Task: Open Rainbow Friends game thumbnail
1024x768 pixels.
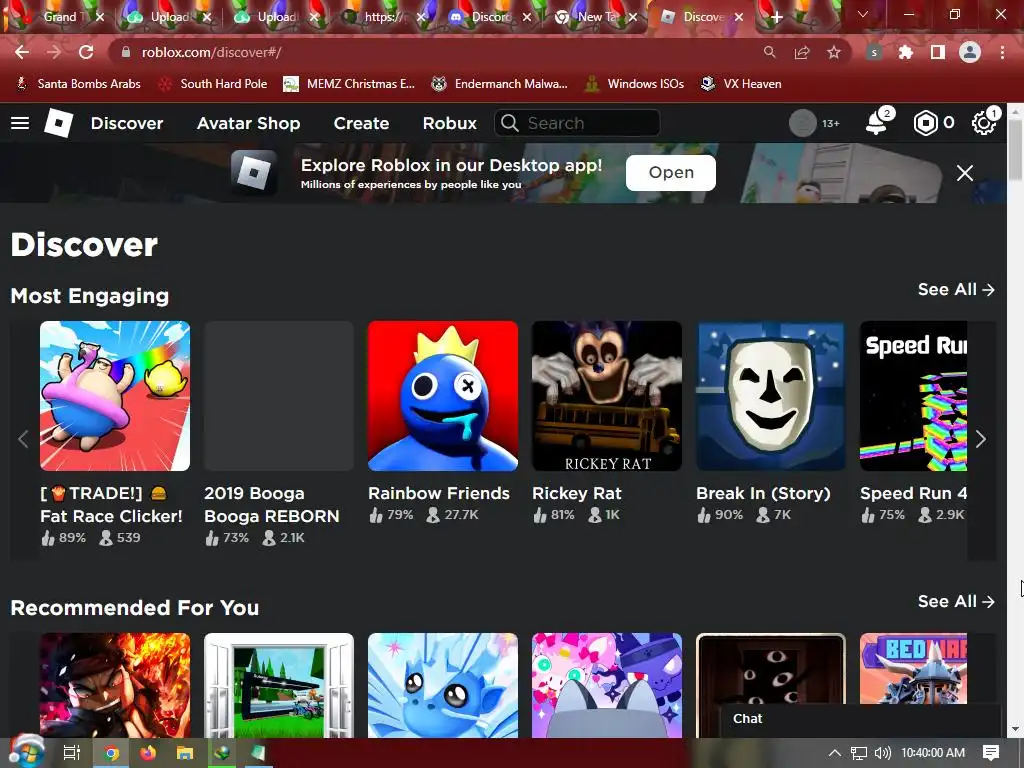Action: pos(443,396)
